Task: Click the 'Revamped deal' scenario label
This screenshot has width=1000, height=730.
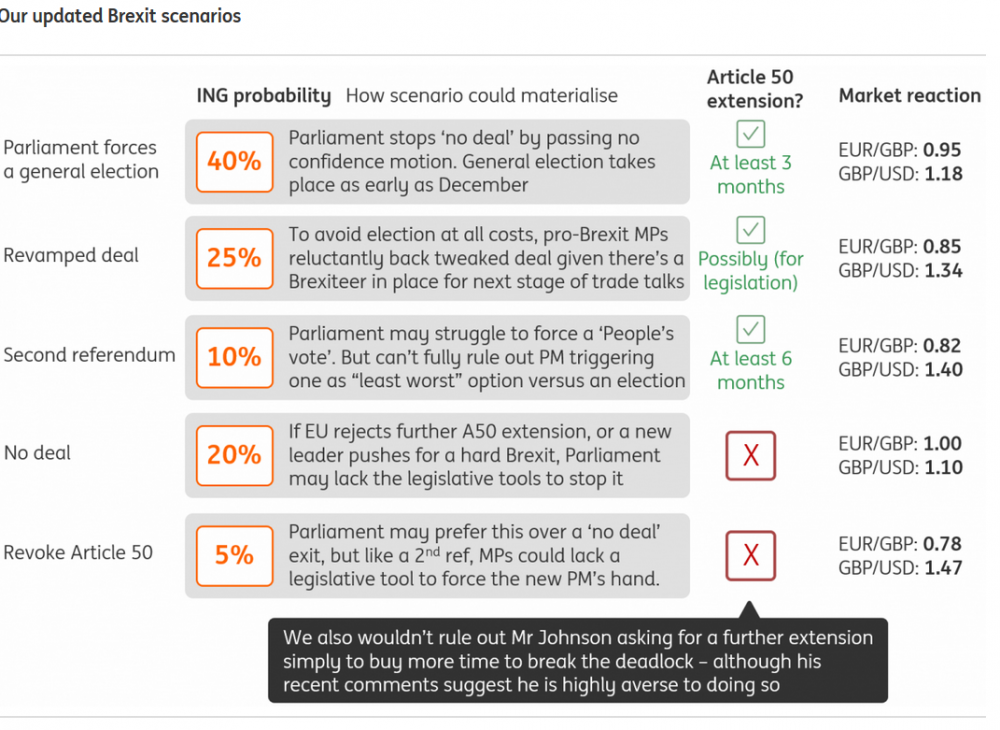Action: click(70, 256)
